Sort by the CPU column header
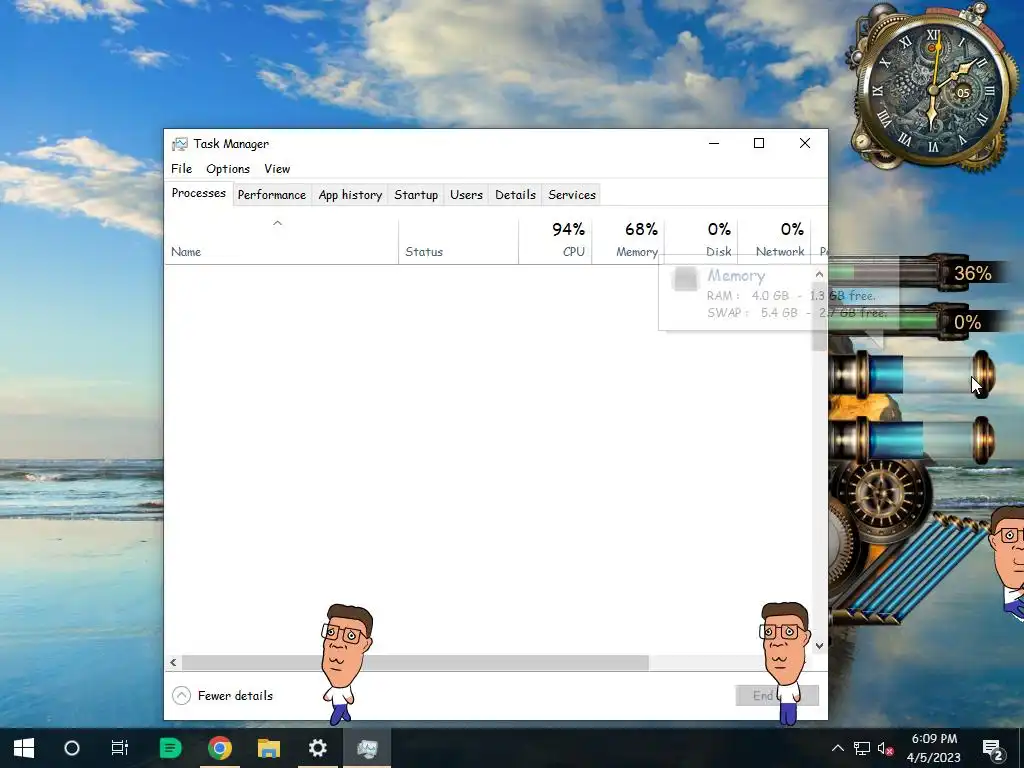Viewport: 1024px width, 768px height. click(x=555, y=242)
